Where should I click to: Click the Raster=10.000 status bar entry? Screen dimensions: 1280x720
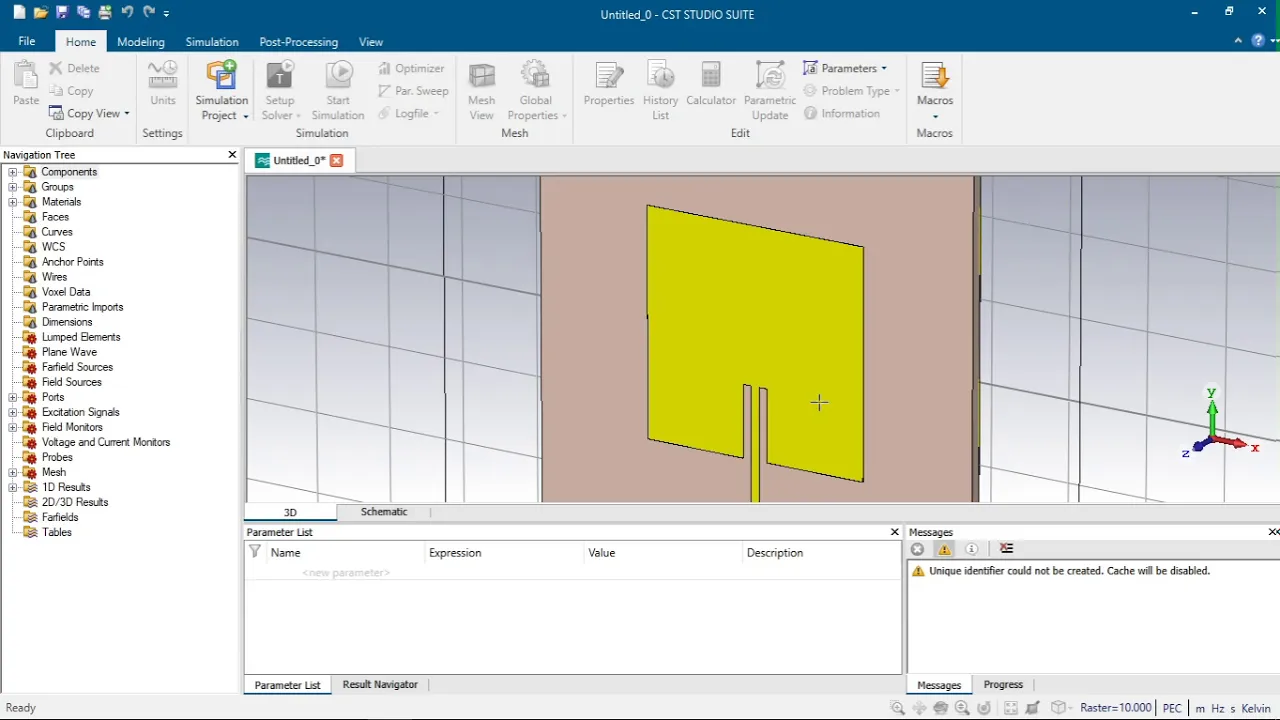(x=1116, y=708)
